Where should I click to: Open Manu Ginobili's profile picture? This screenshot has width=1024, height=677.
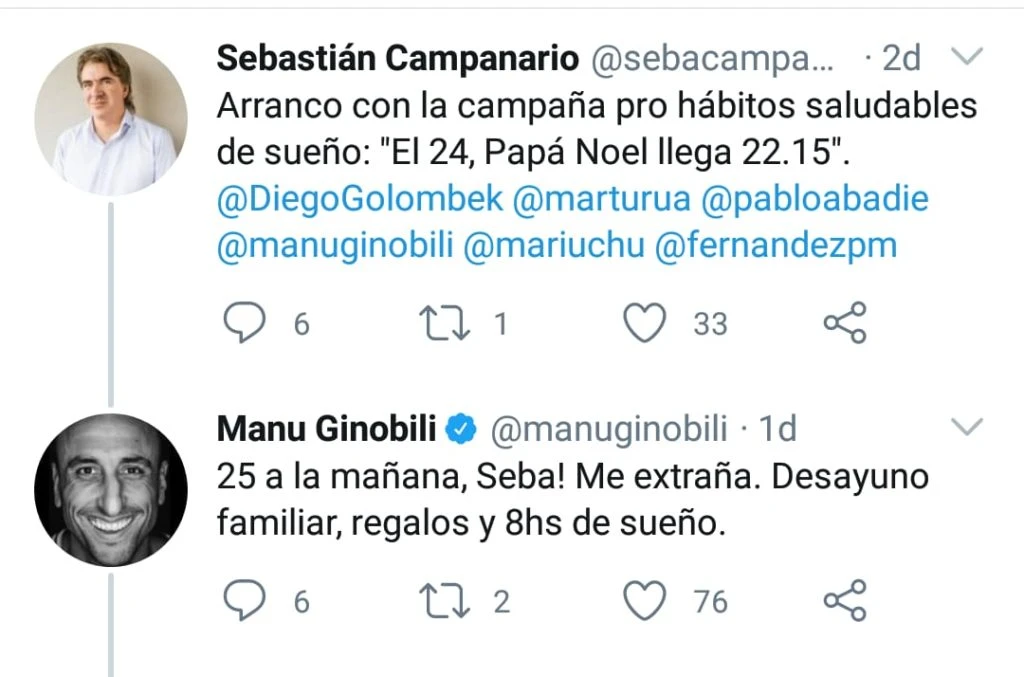(x=110, y=489)
